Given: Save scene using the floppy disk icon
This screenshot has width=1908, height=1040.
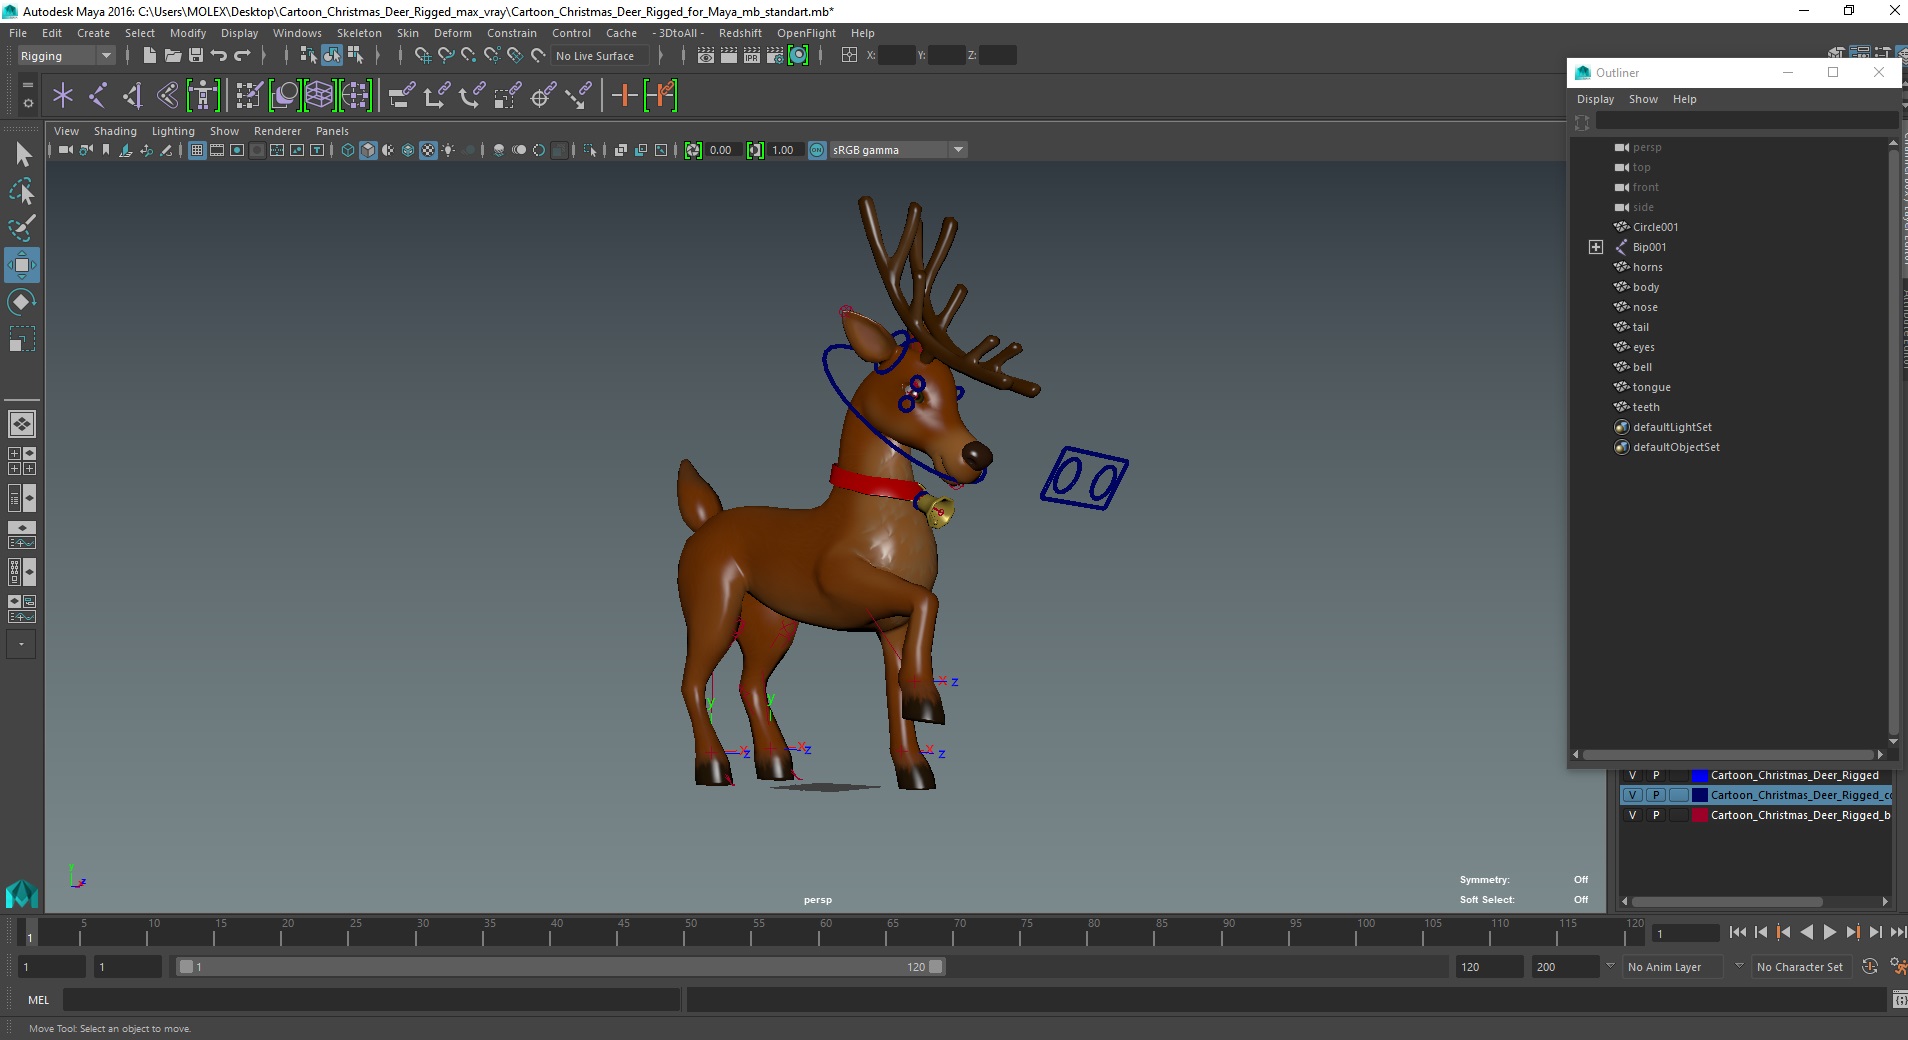Looking at the screenshot, I should 196,56.
